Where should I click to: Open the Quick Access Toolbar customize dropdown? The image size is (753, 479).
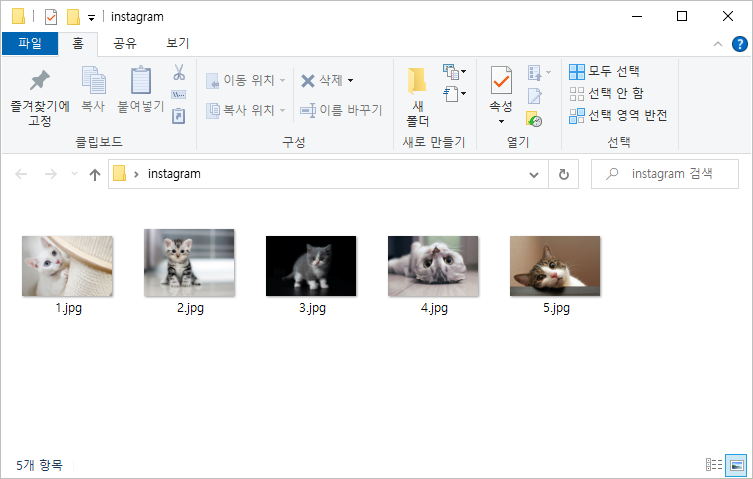pos(91,18)
